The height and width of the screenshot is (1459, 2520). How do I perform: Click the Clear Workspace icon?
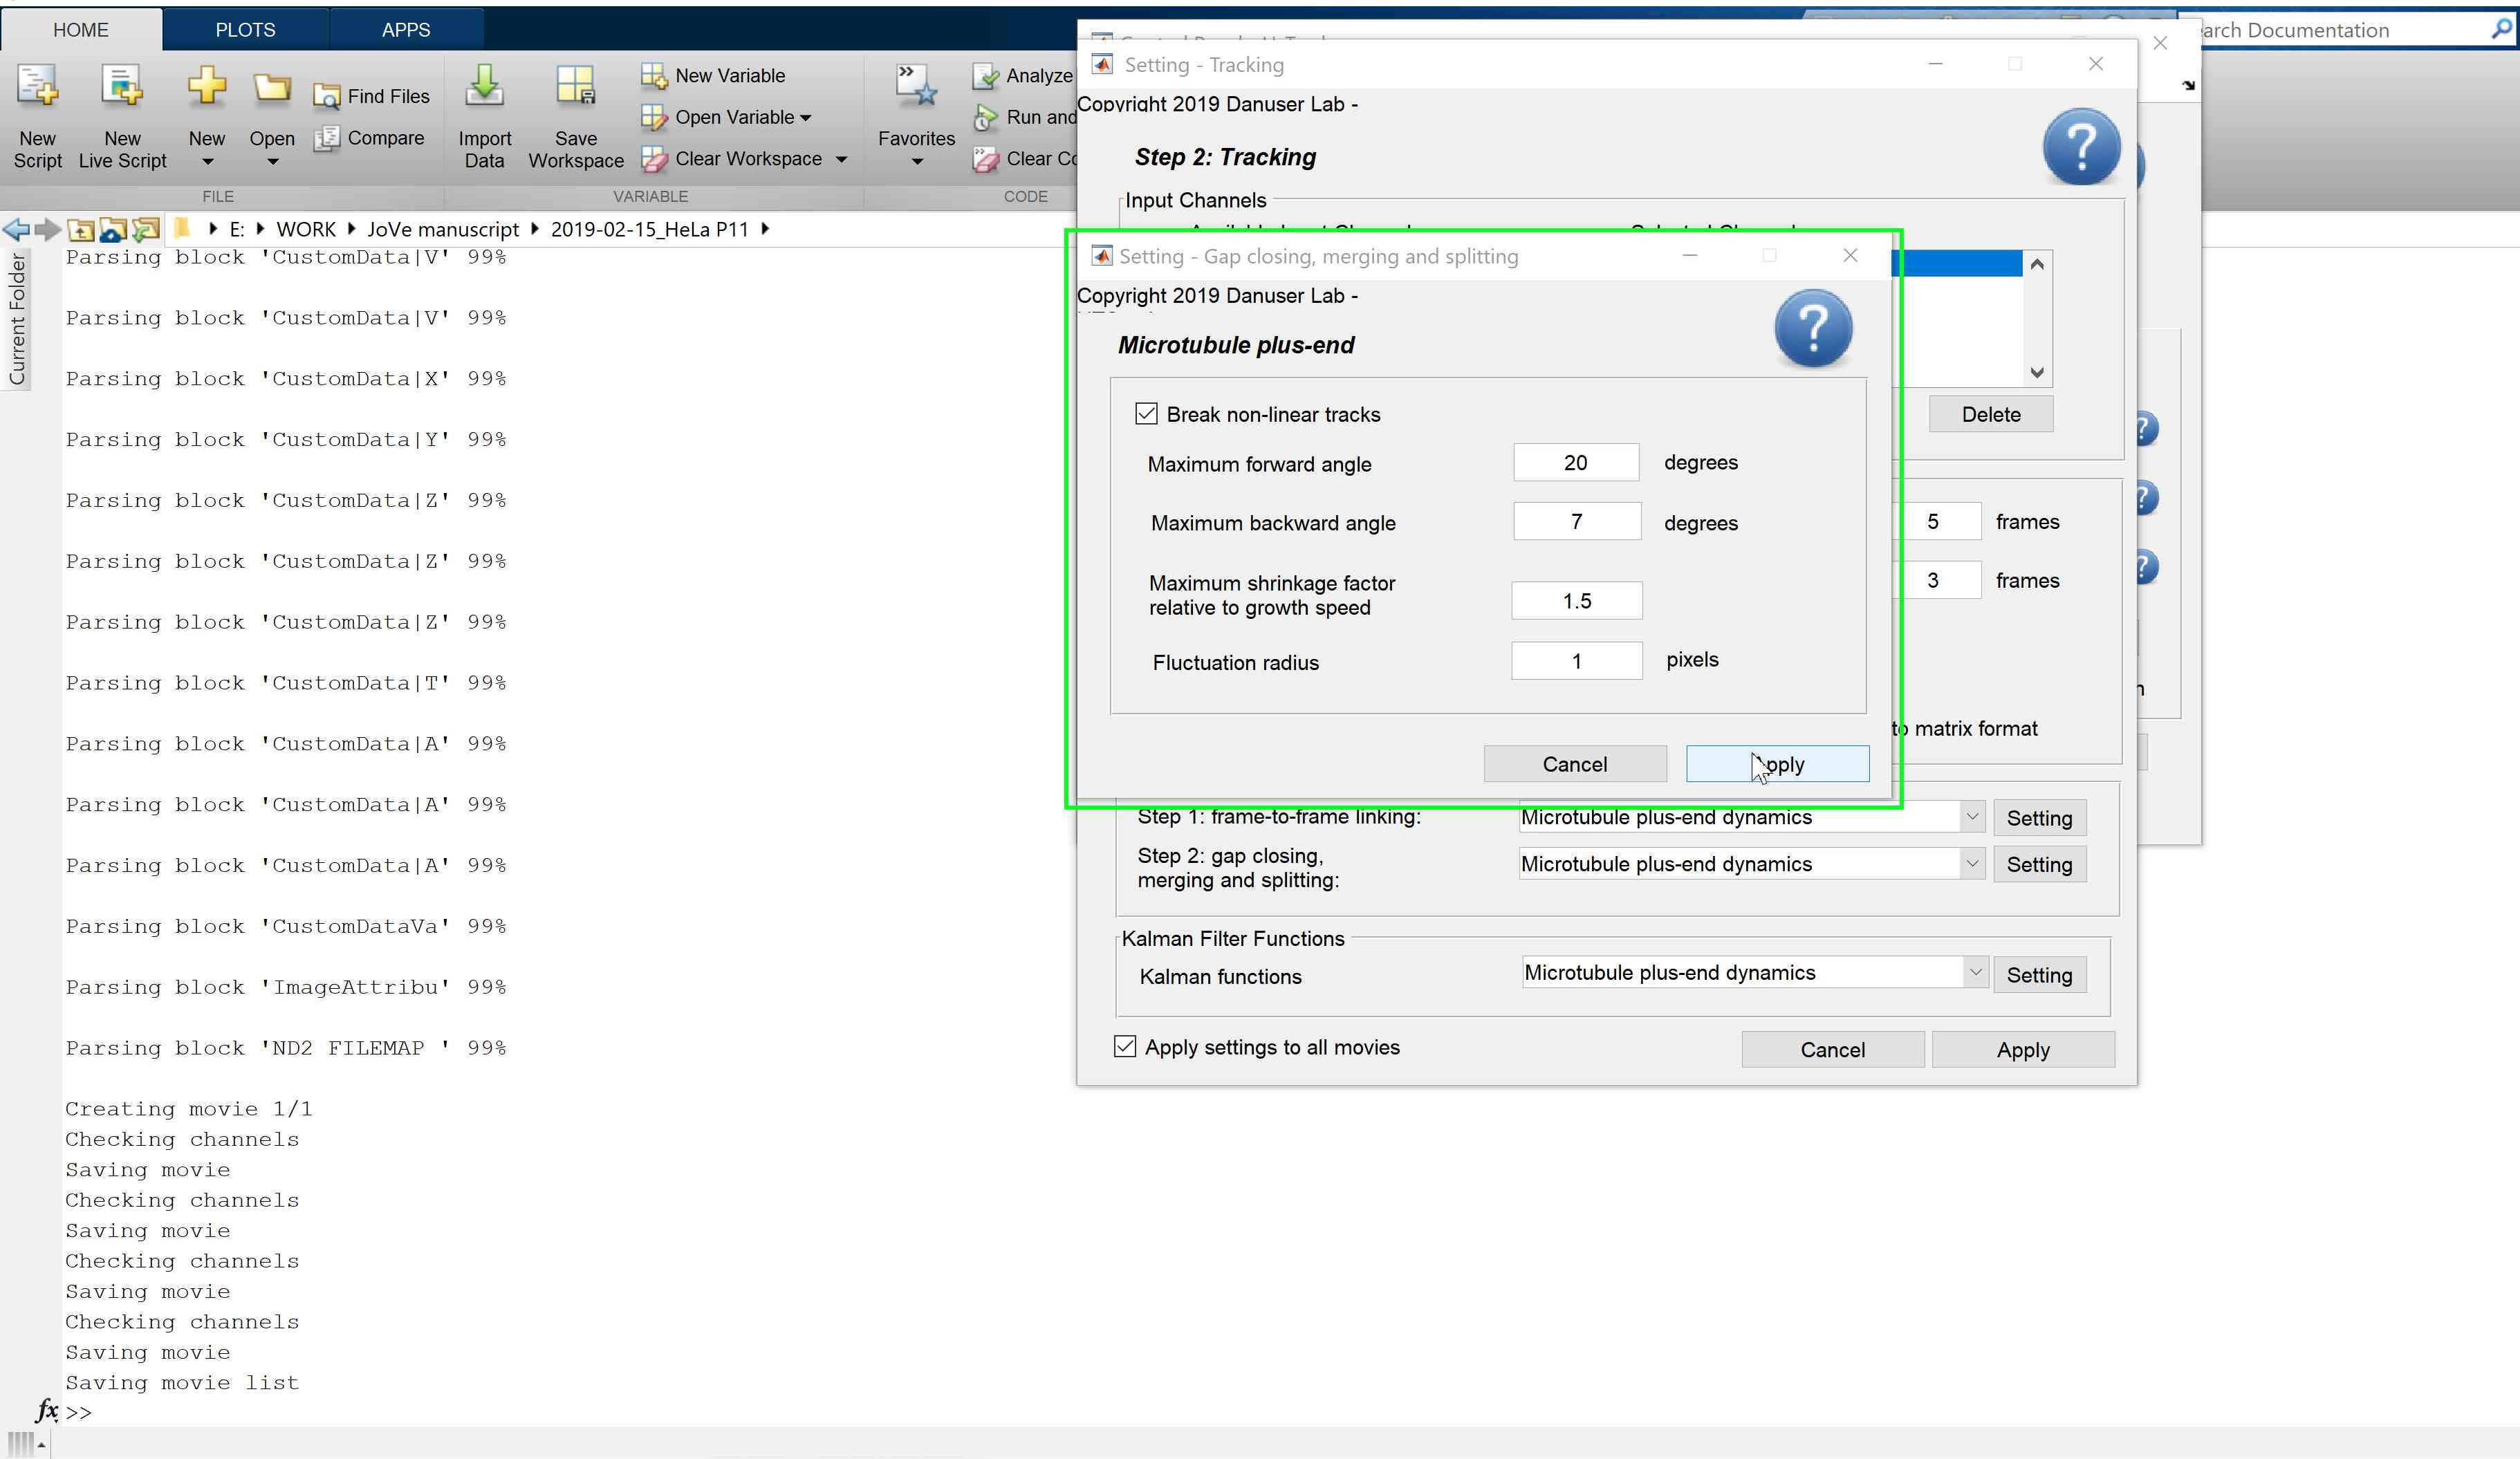pyautogui.click(x=654, y=159)
